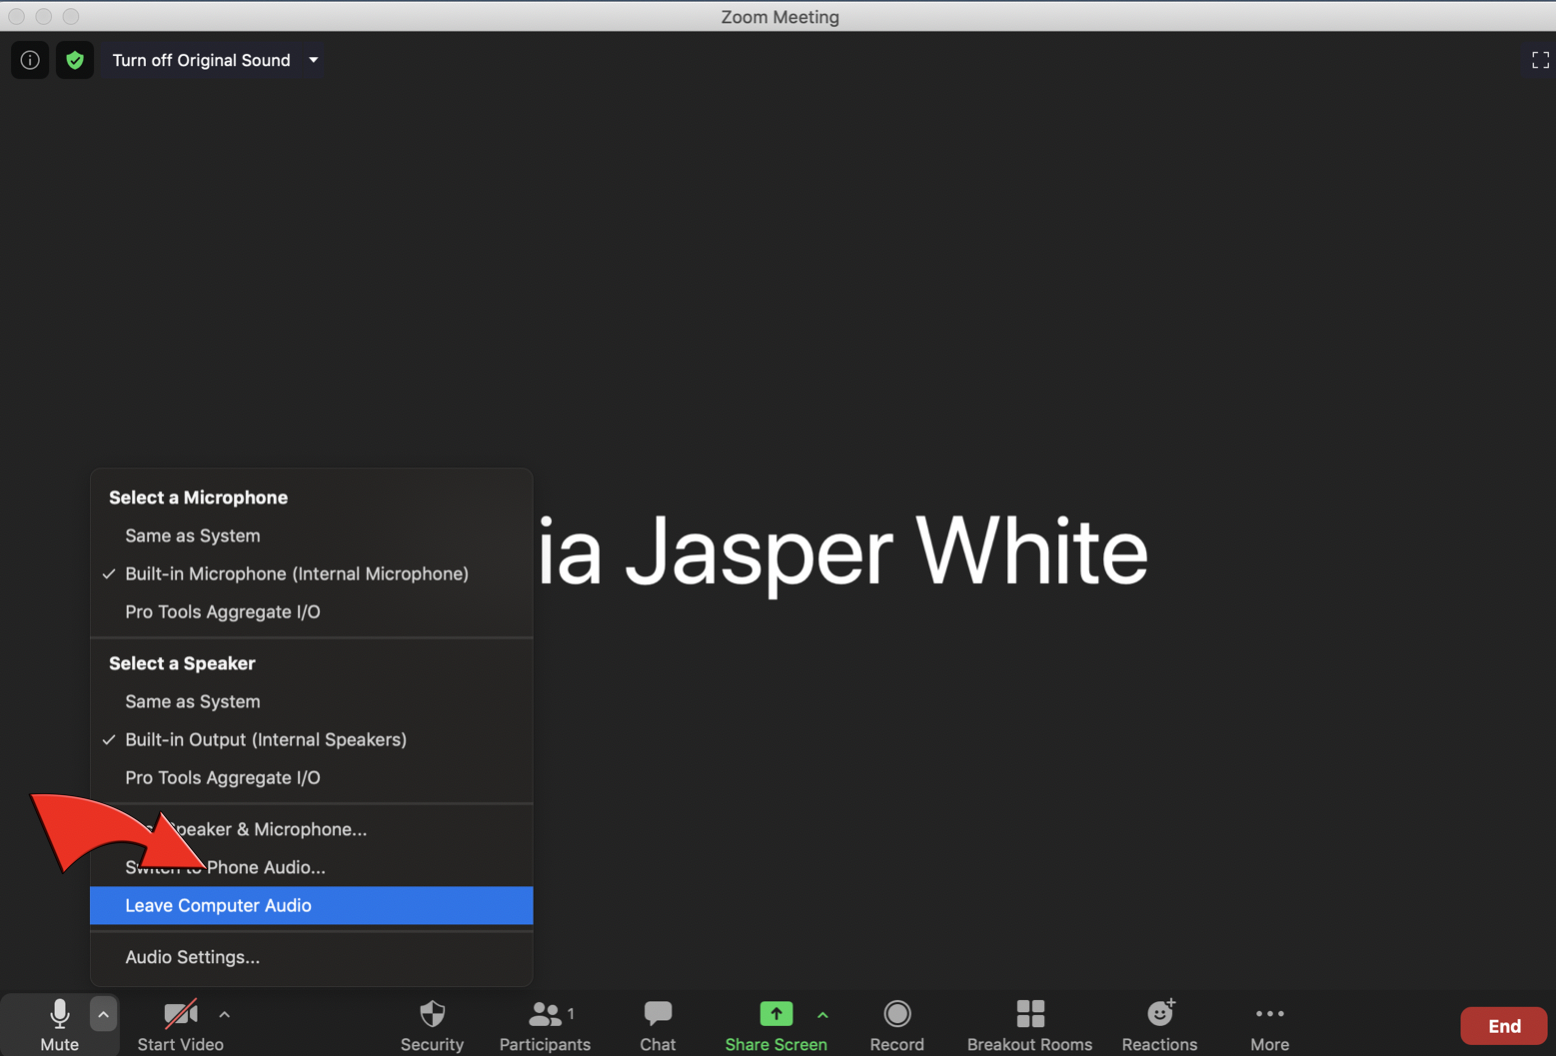Start Video with the camera icon
1556x1056 pixels.
[180, 1024]
